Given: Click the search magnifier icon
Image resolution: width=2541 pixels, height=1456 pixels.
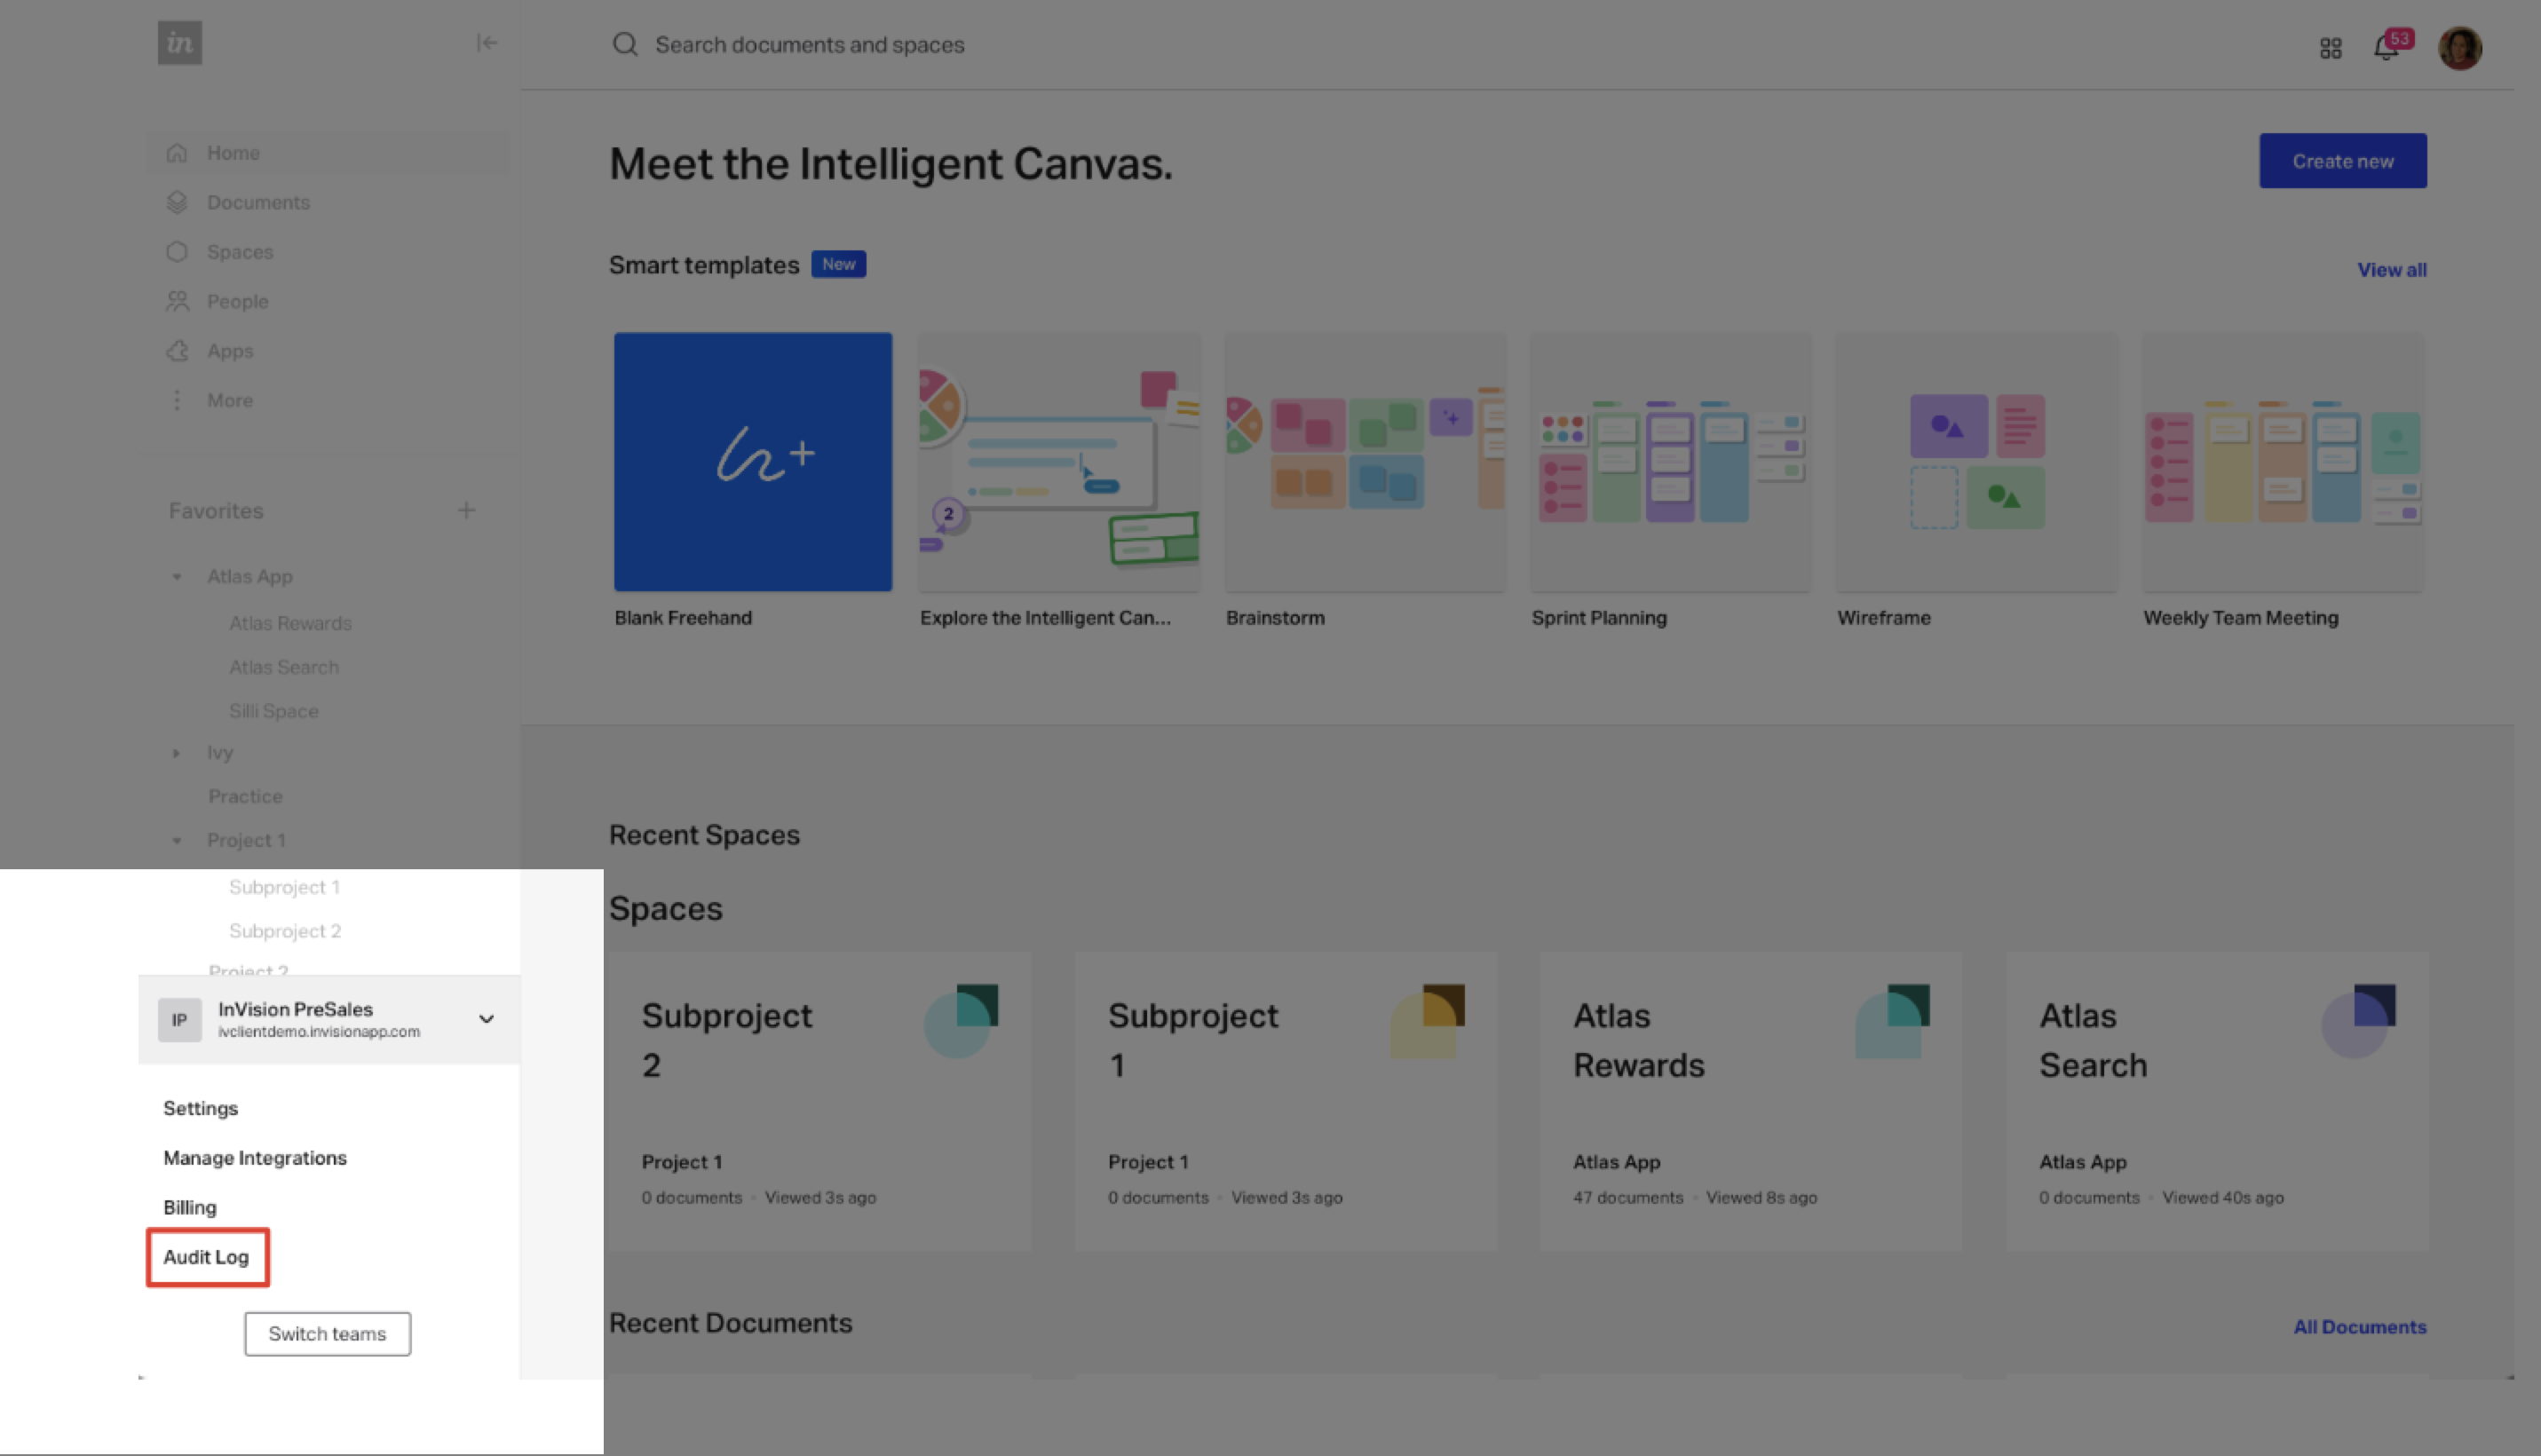Looking at the screenshot, I should pyautogui.click(x=625, y=45).
